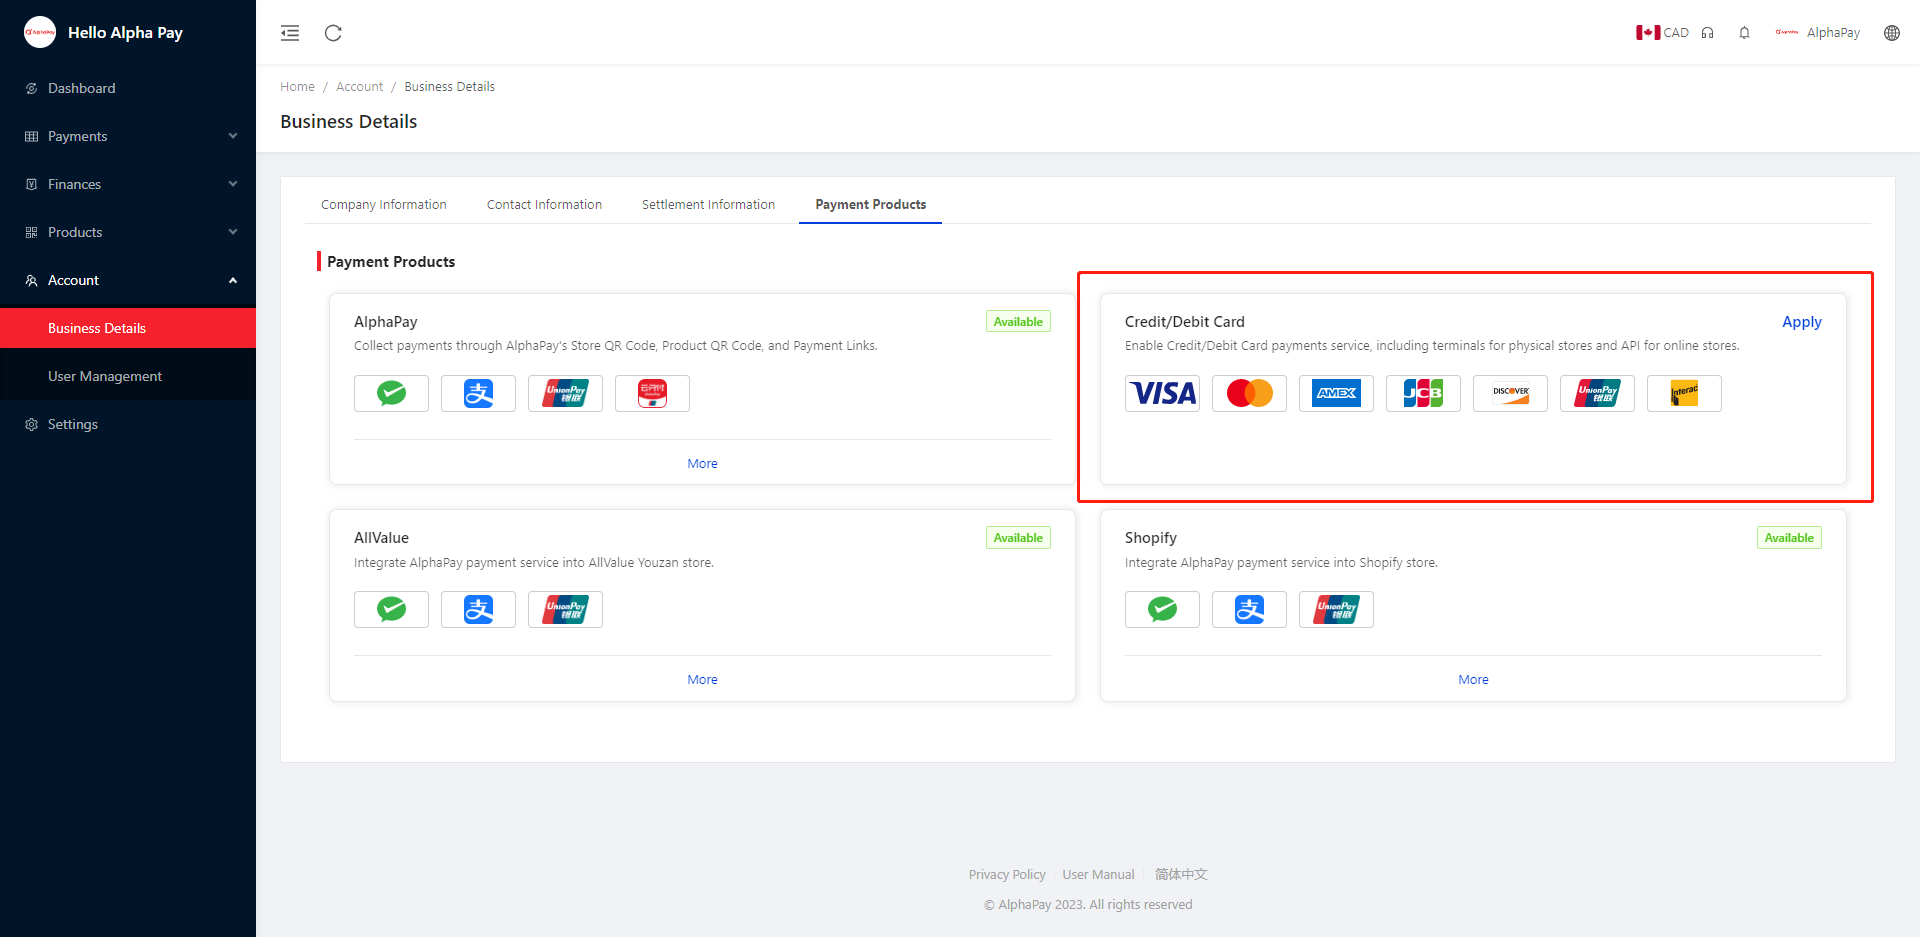Click the WeChat Pay icon in AlphaPay card
Image resolution: width=1920 pixels, height=937 pixels.
point(391,393)
